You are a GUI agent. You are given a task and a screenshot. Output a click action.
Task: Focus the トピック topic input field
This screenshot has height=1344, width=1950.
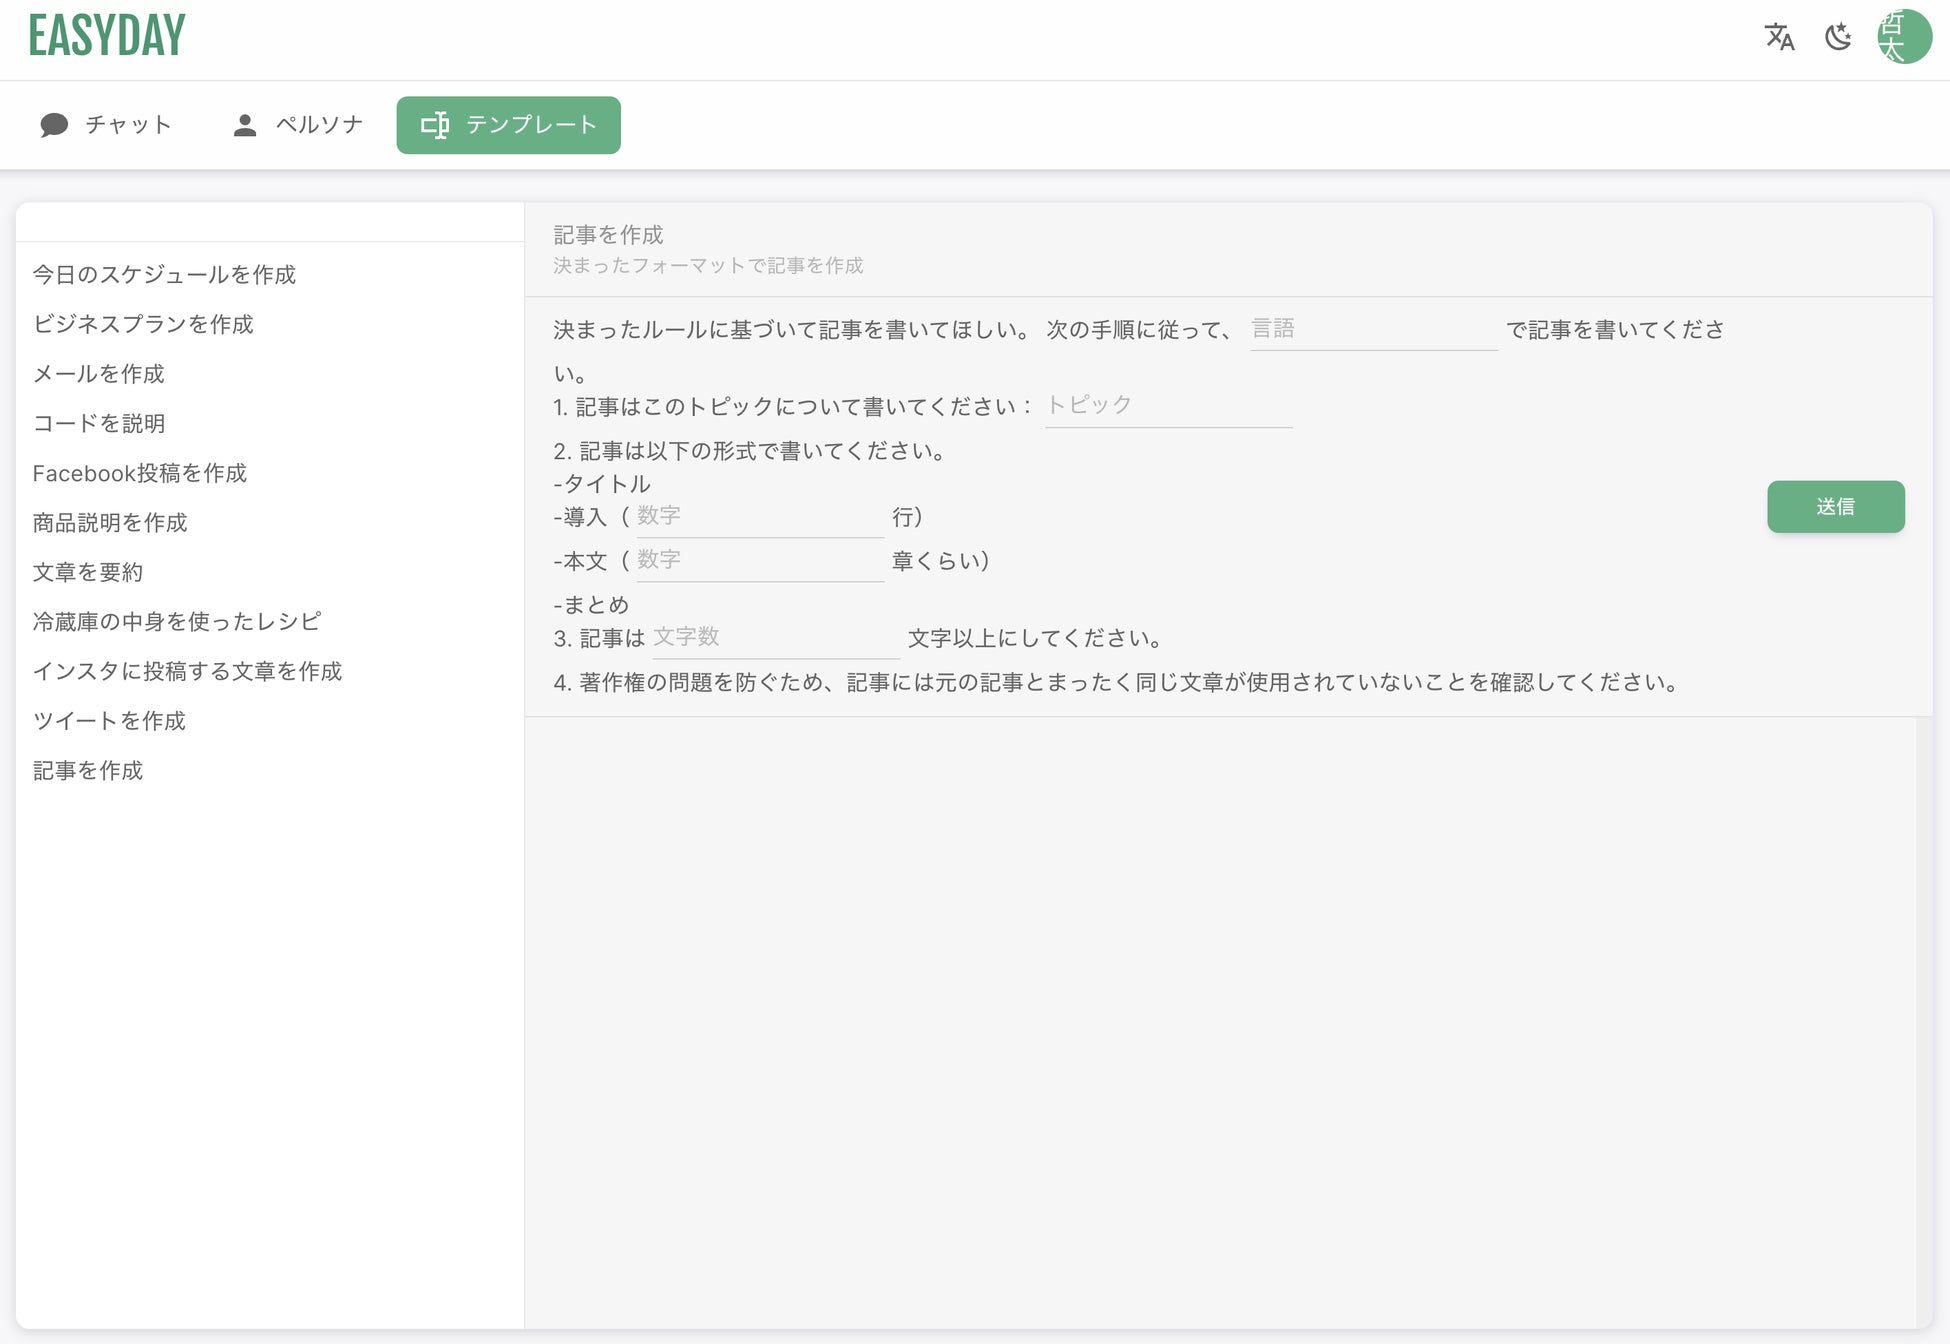coord(1167,406)
